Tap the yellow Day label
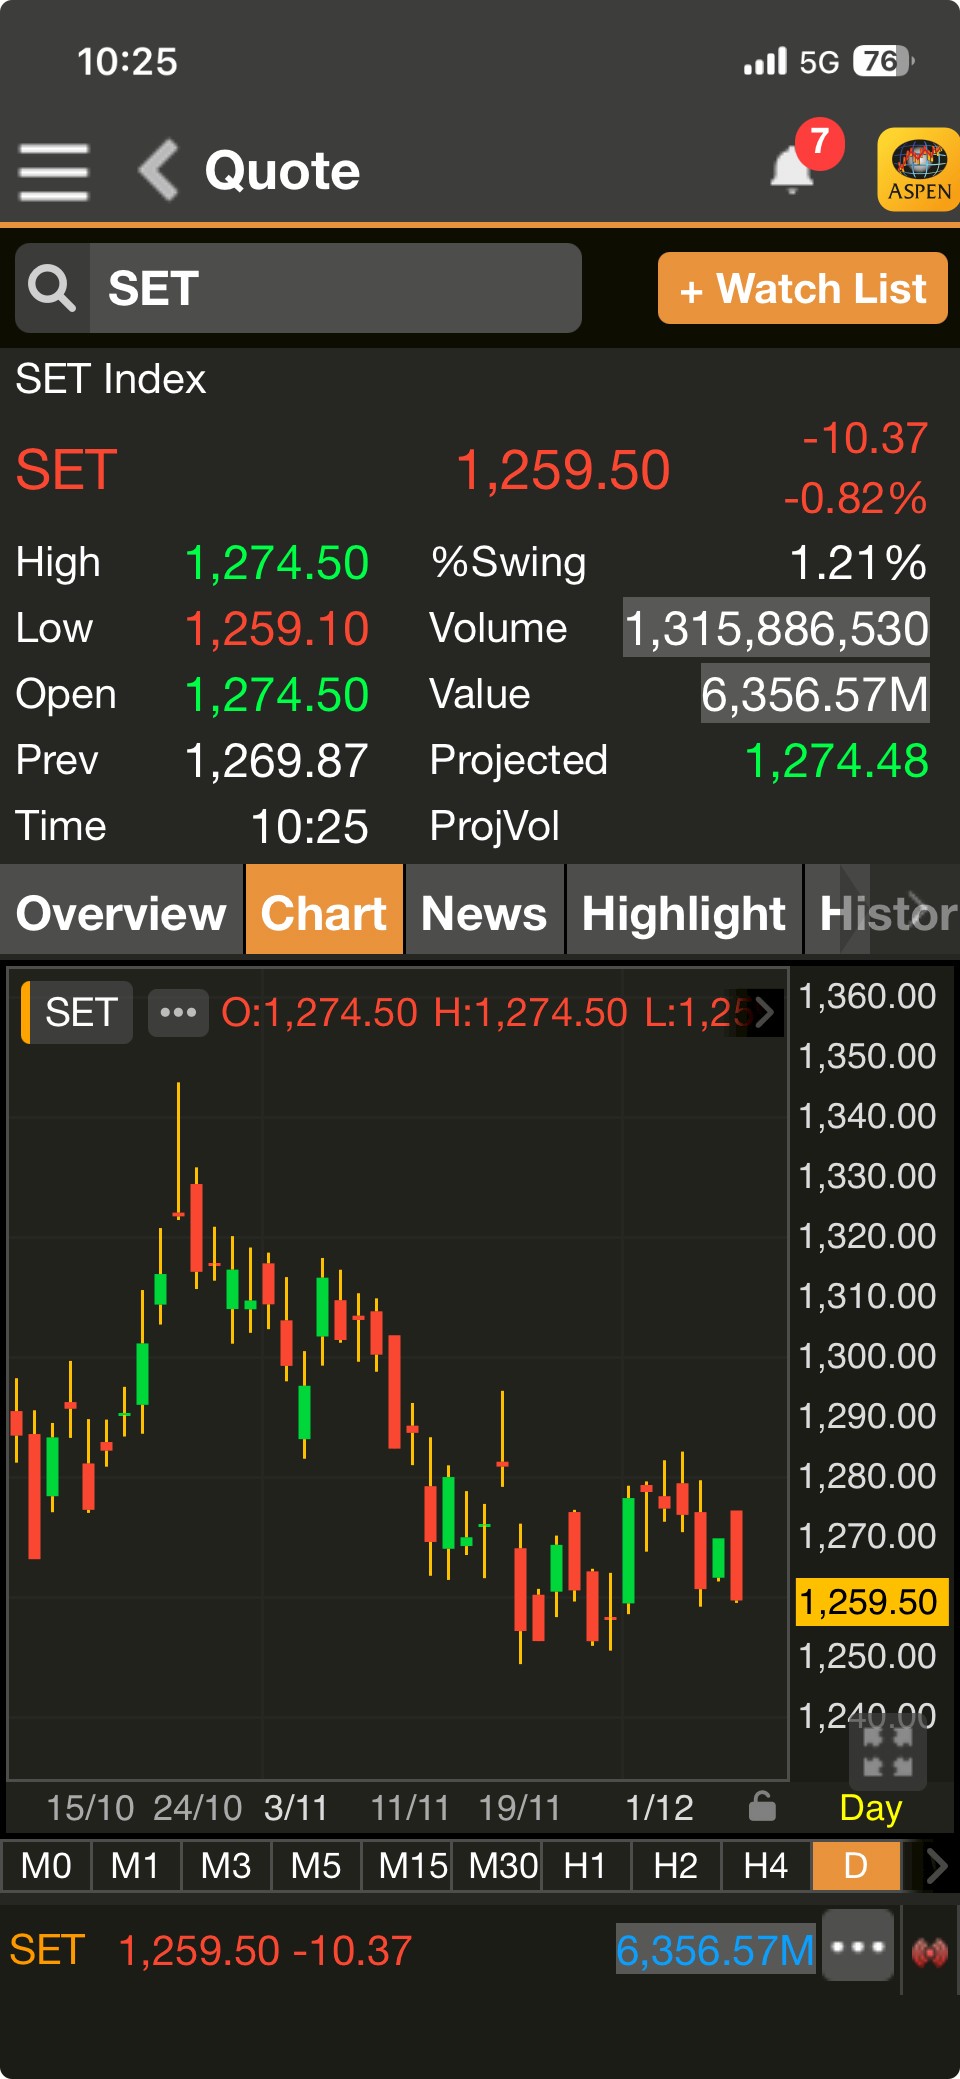 pyautogui.click(x=870, y=1808)
